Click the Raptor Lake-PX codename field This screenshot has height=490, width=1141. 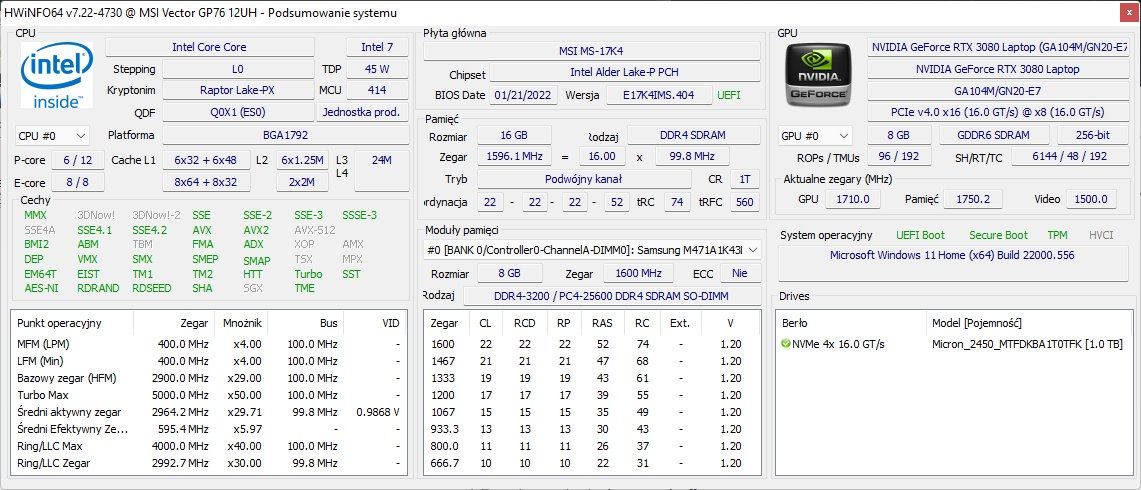[x=236, y=91]
